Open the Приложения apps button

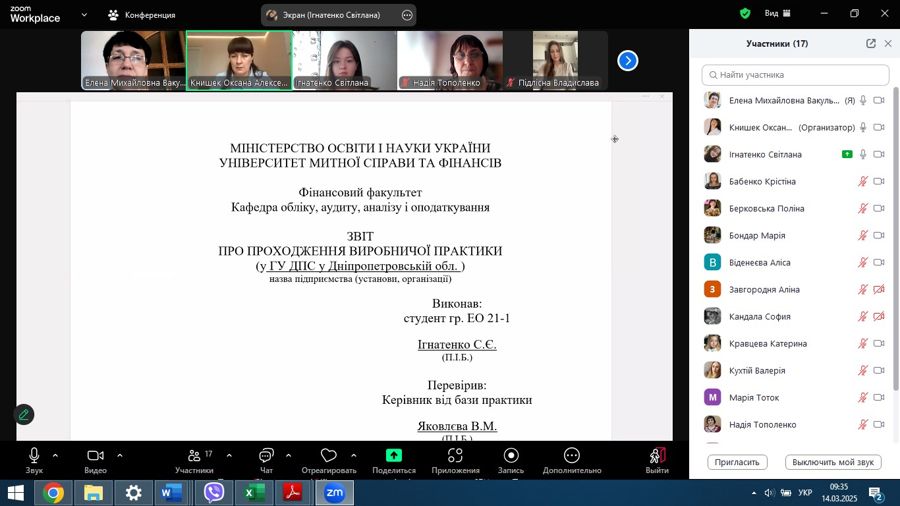[455, 461]
